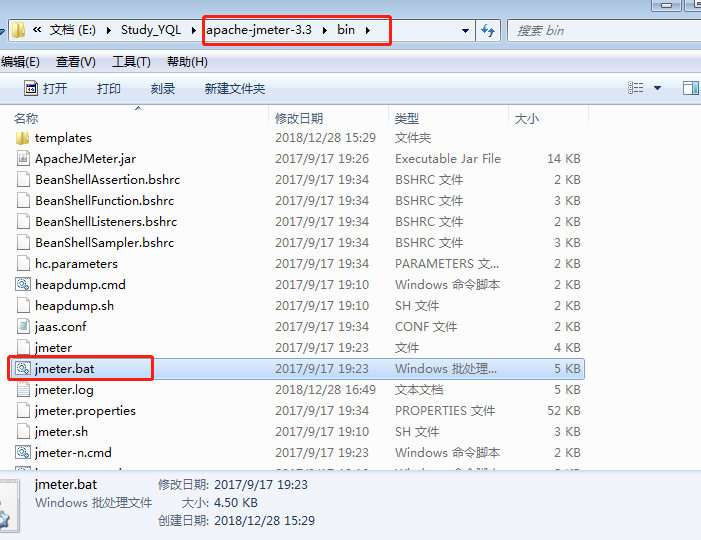Viewport: 701px width, 540px height.
Task: Select the jmeter-n.cmd file name
Action: coord(73,453)
